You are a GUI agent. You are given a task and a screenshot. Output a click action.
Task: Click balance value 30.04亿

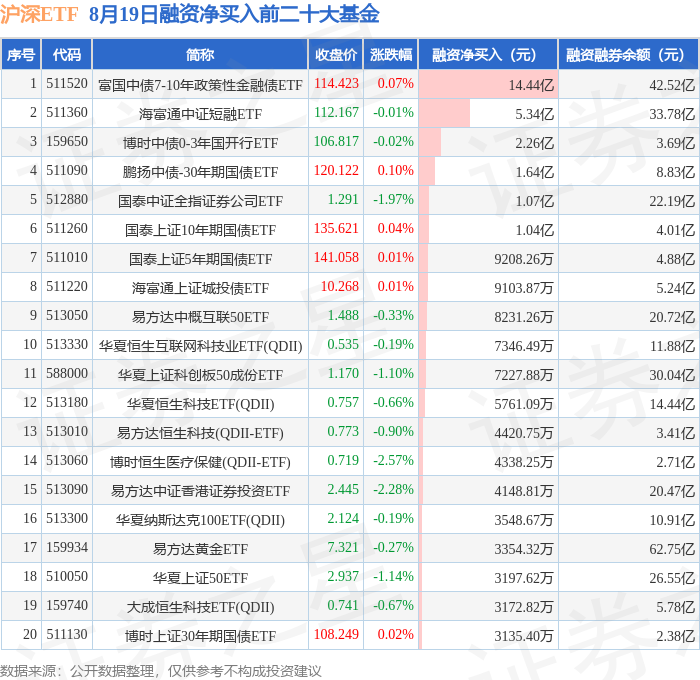tap(672, 375)
